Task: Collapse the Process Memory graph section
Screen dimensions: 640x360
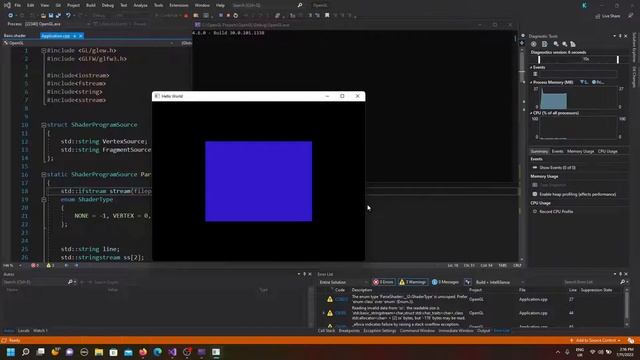Action: point(531,82)
